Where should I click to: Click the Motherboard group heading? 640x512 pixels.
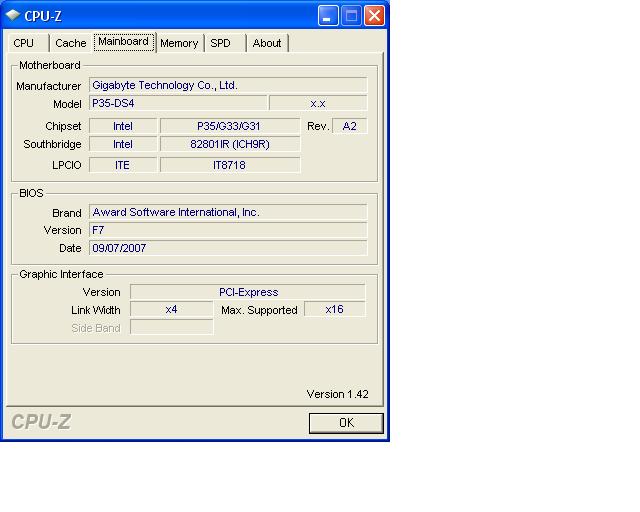click(50, 65)
